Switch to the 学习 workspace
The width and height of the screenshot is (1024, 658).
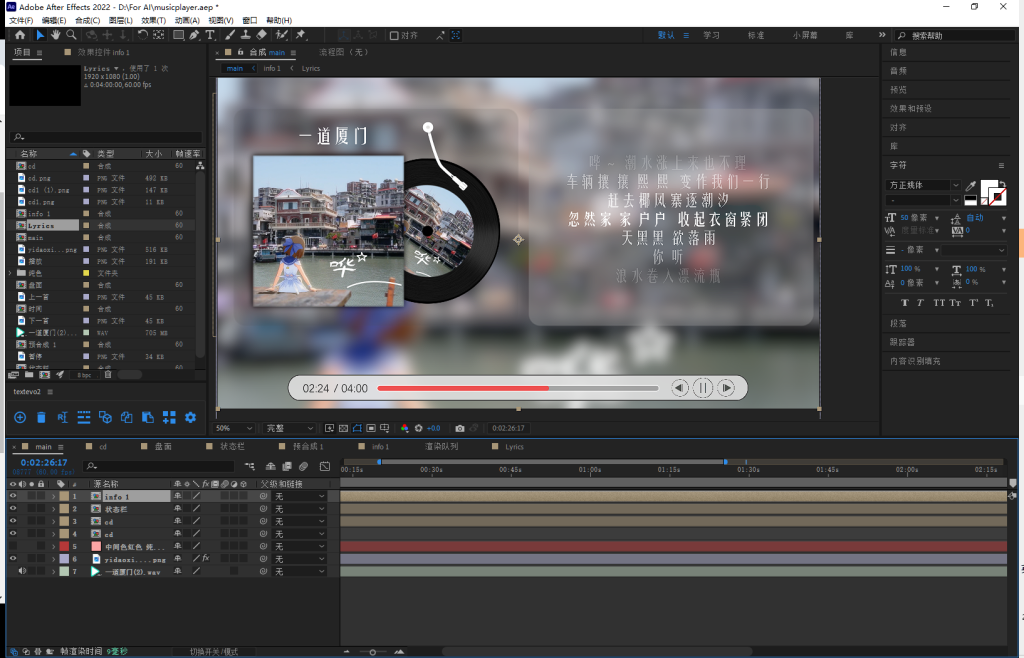pos(711,35)
